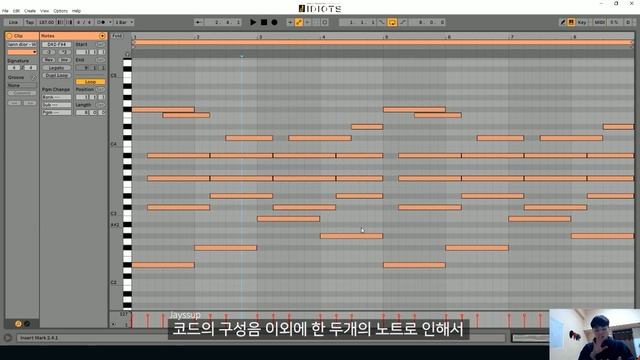The height and width of the screenshot is (360, 640).
Task: Open the File menu
Action: [x=5, y=11]
